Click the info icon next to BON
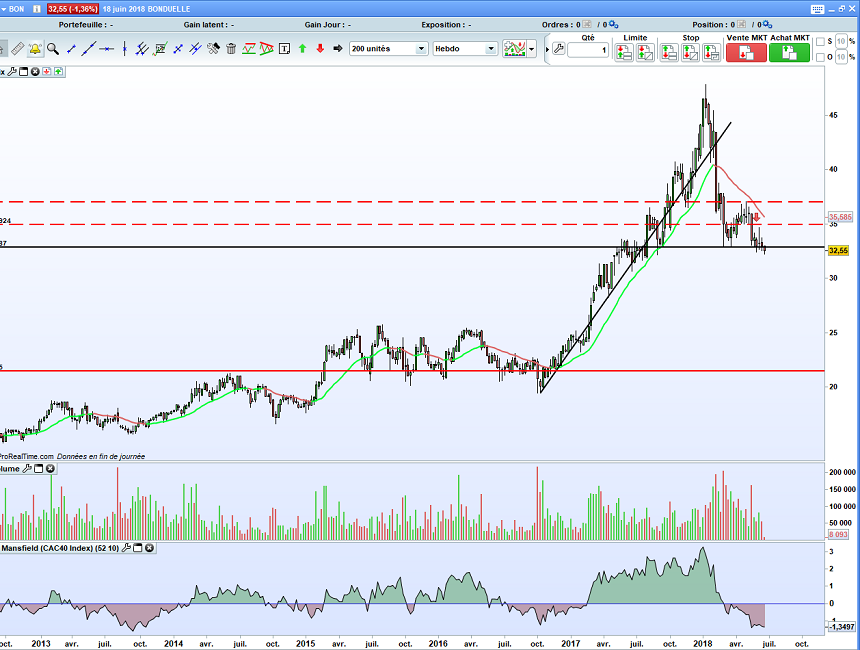Viewport: 860px width, 650px height. coord(37,9)
